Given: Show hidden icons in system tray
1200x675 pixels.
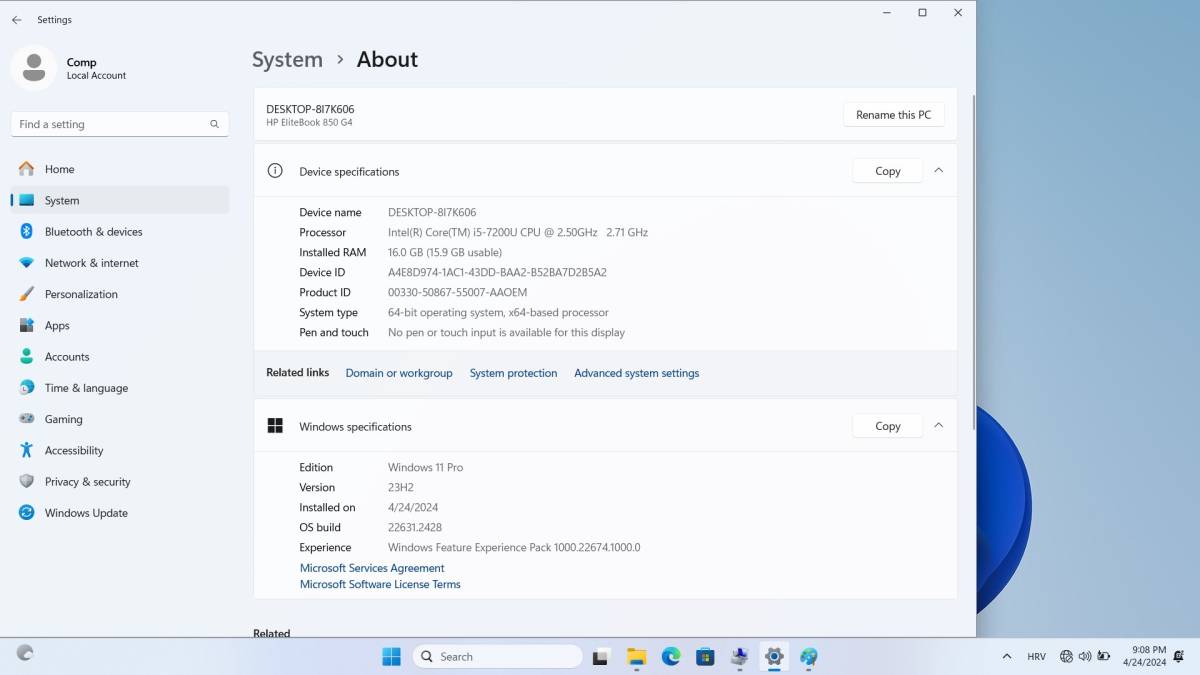Looking at the screenshot, I should tap(1006, 656).
